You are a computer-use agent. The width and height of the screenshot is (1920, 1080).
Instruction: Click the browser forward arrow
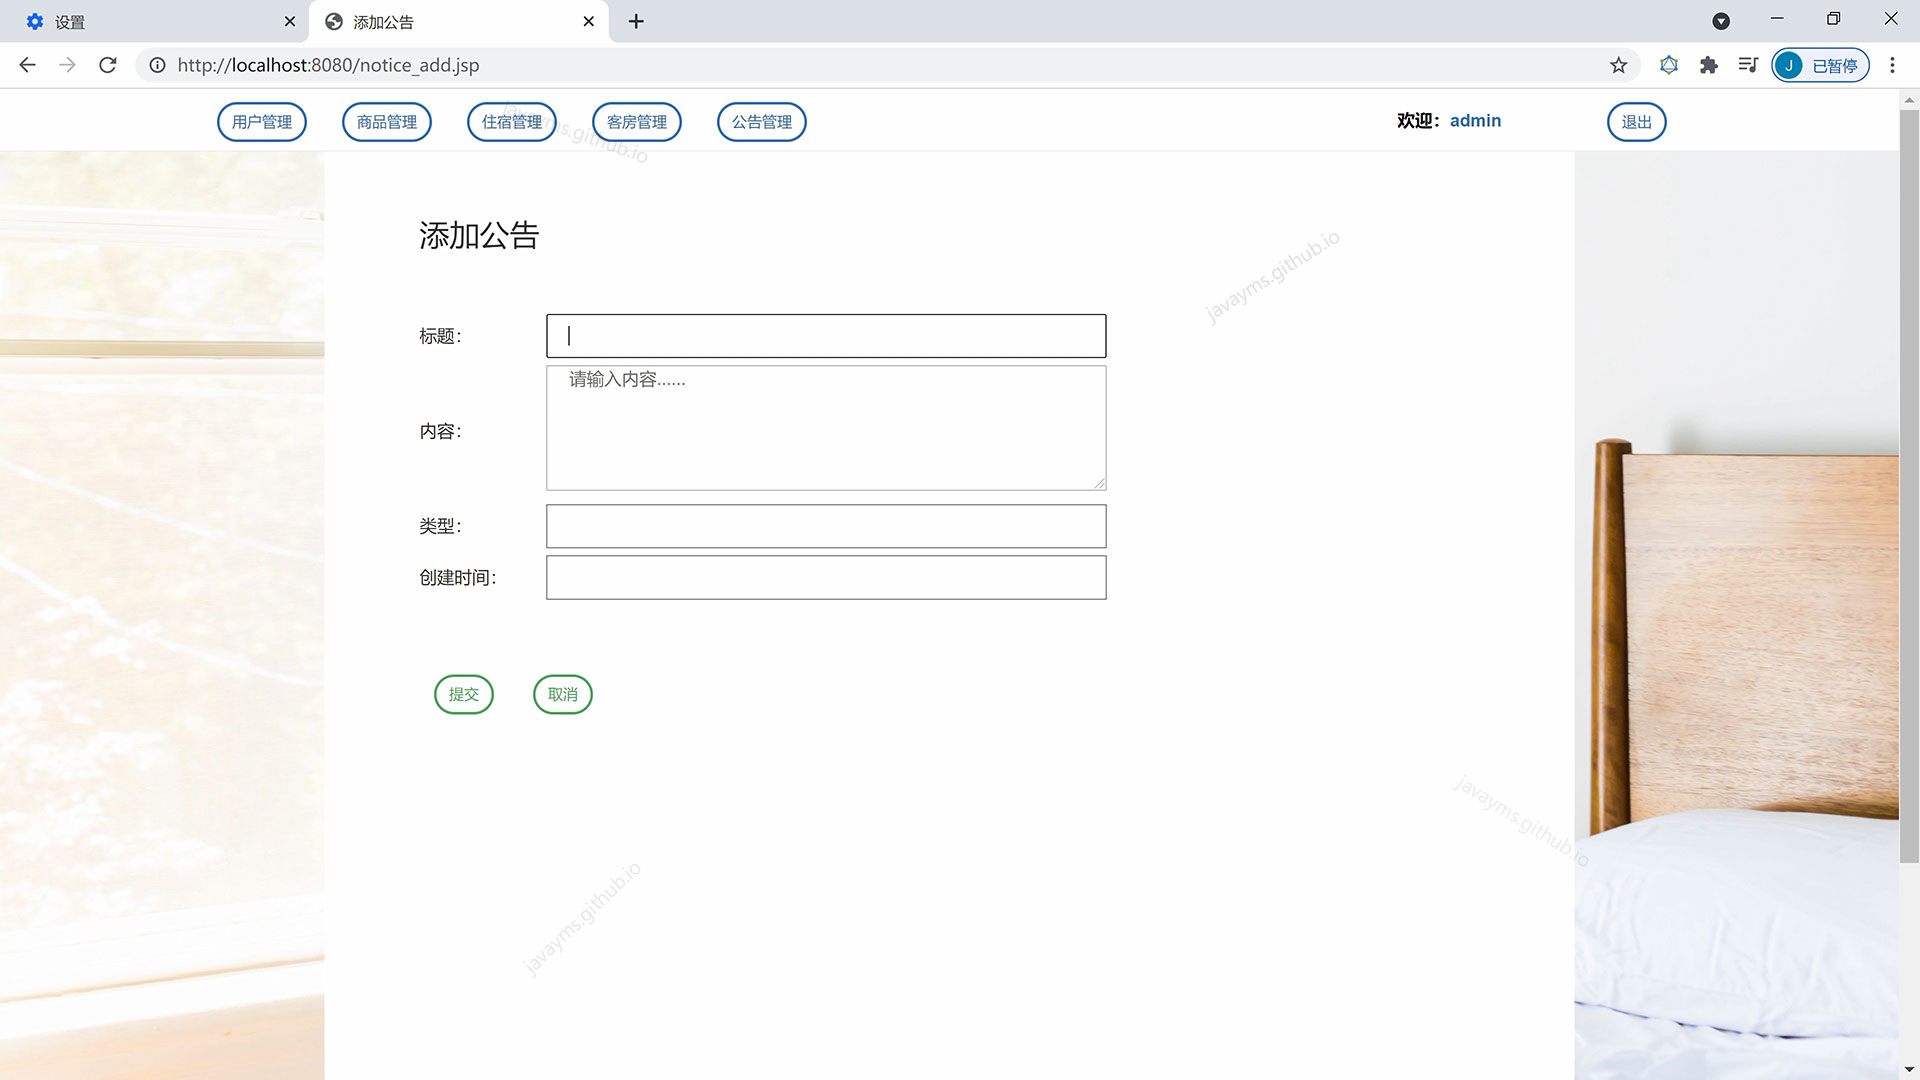(x=67, y=65)
